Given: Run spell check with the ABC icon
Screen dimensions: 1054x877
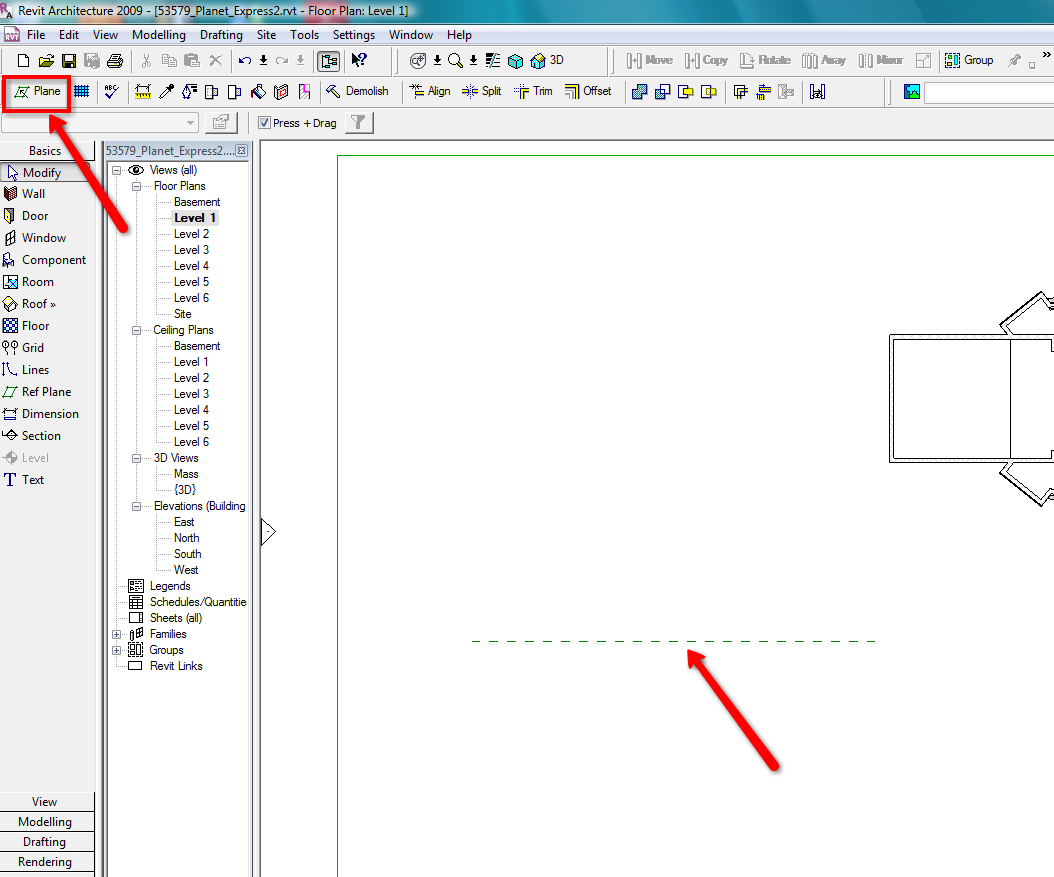Looking at the screenshot, I should (x=112, y=91).
